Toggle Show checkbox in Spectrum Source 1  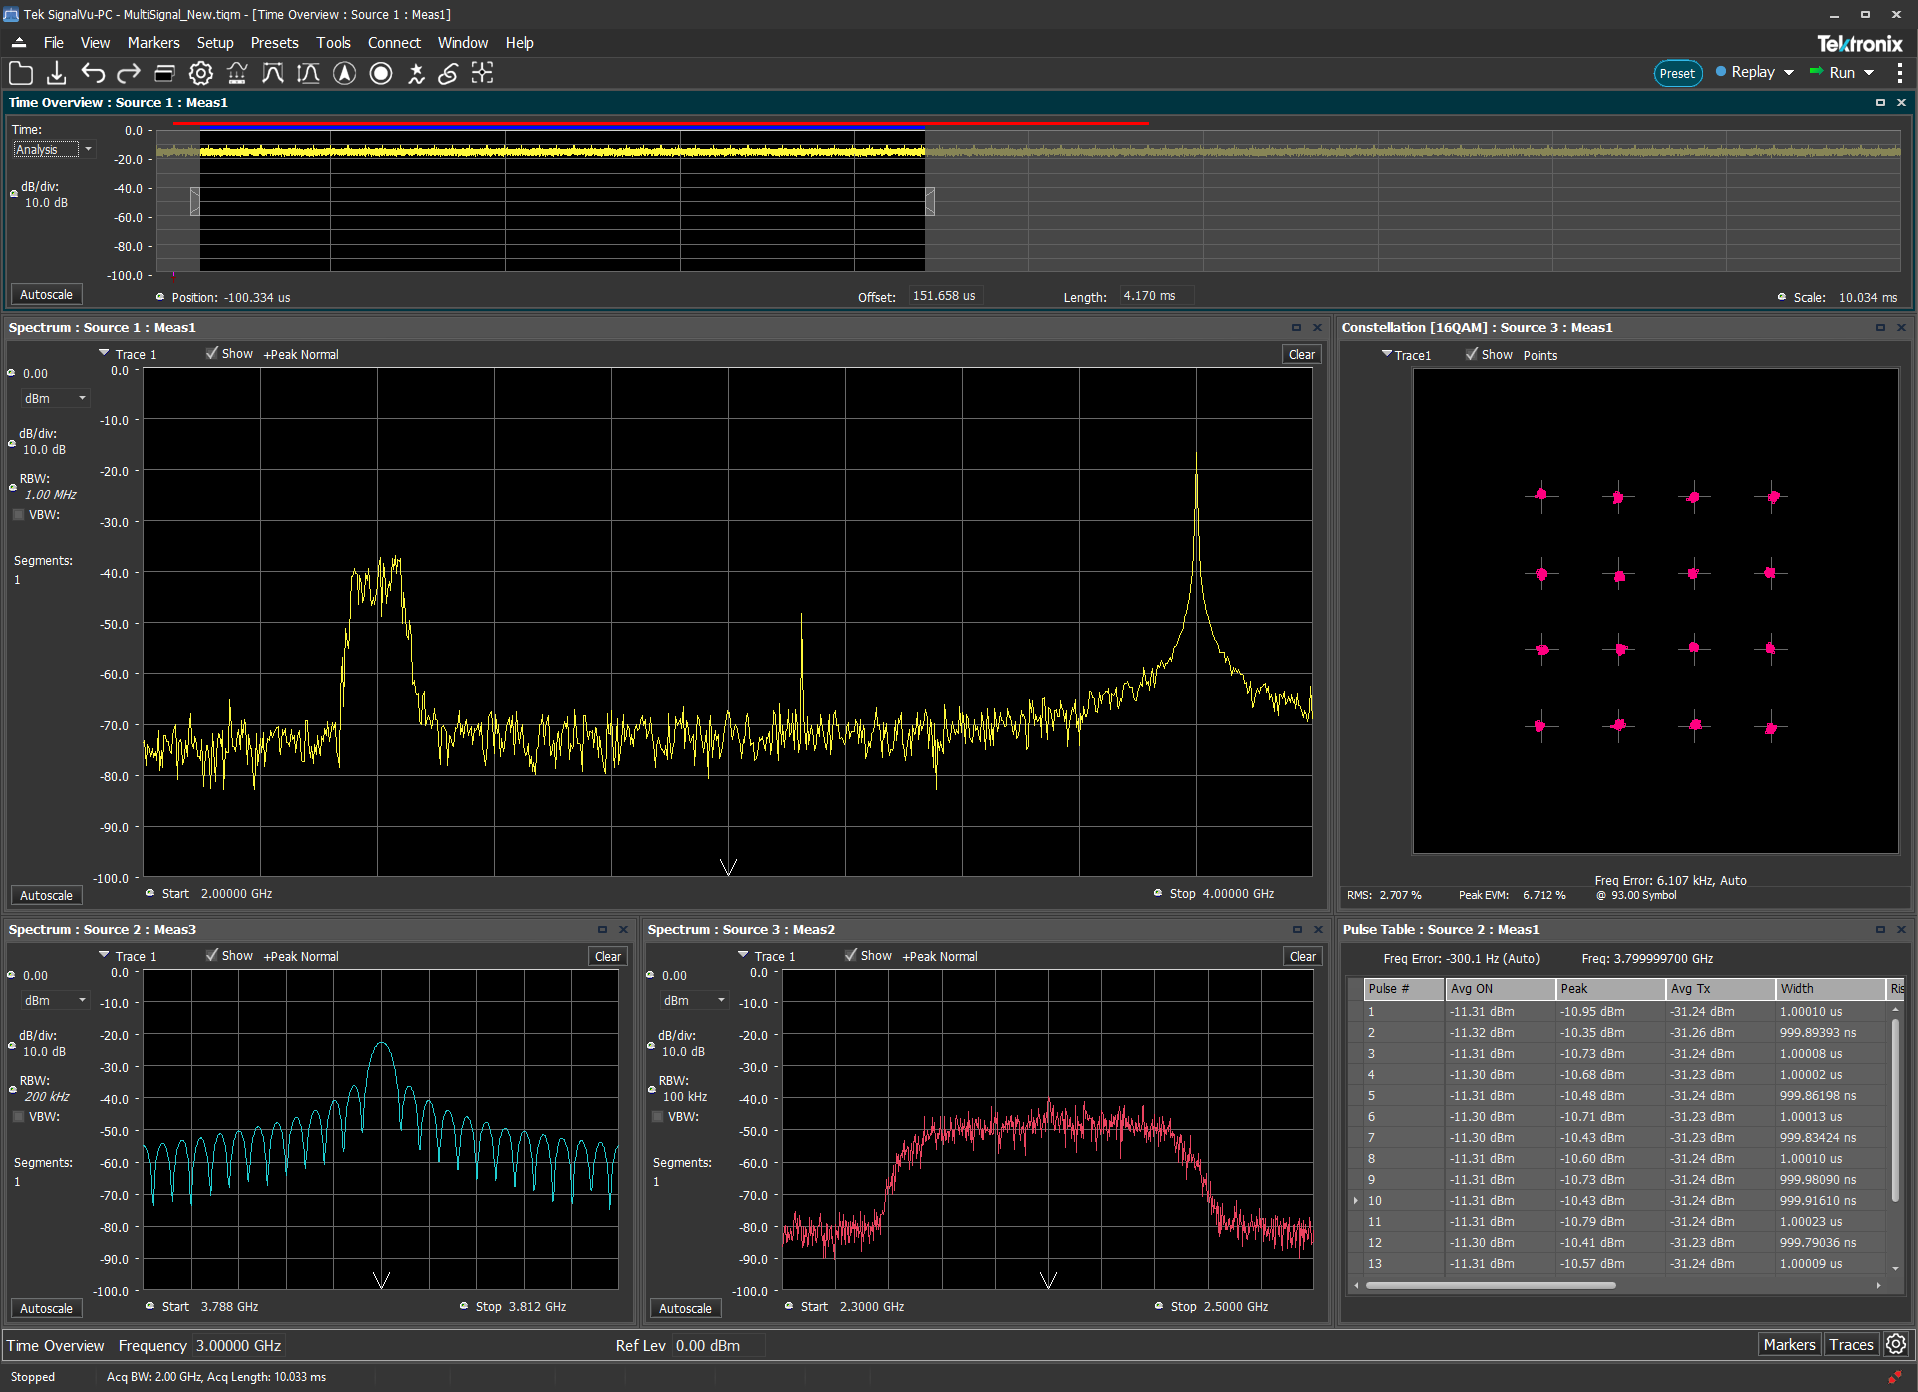[212, 354]
